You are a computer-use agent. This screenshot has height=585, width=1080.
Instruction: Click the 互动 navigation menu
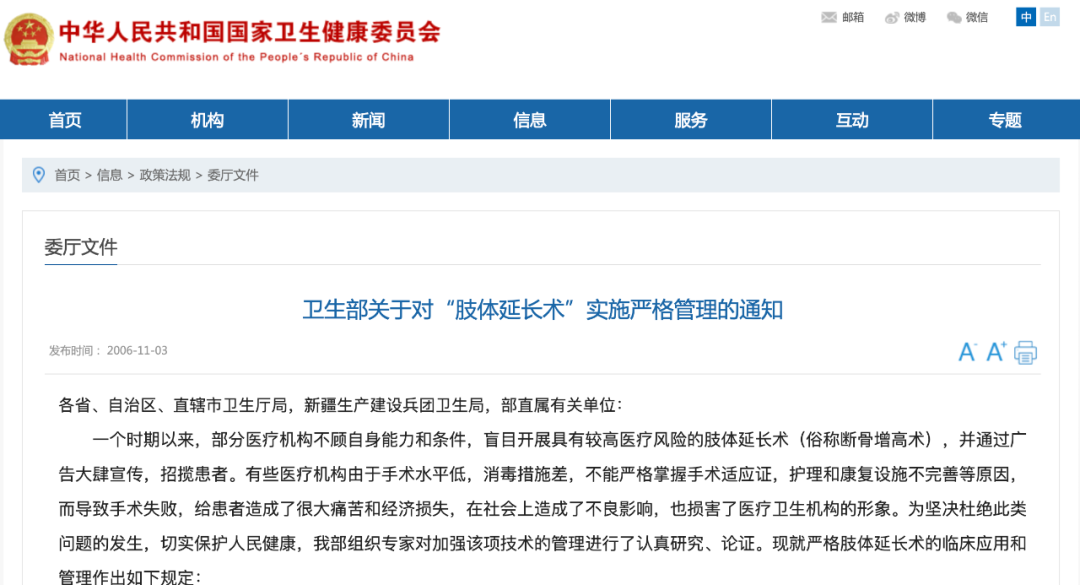pyautogui.click(x=852, y=120)
